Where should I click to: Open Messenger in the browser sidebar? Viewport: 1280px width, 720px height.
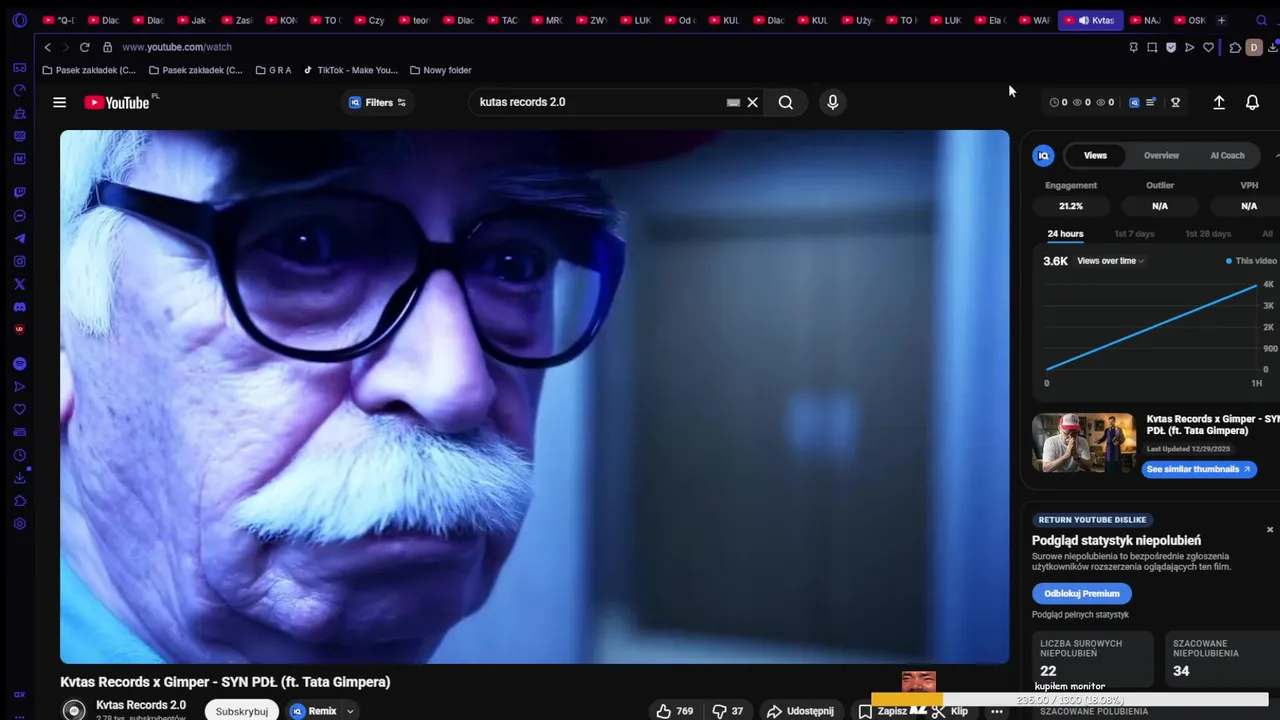tap(19, 215)
